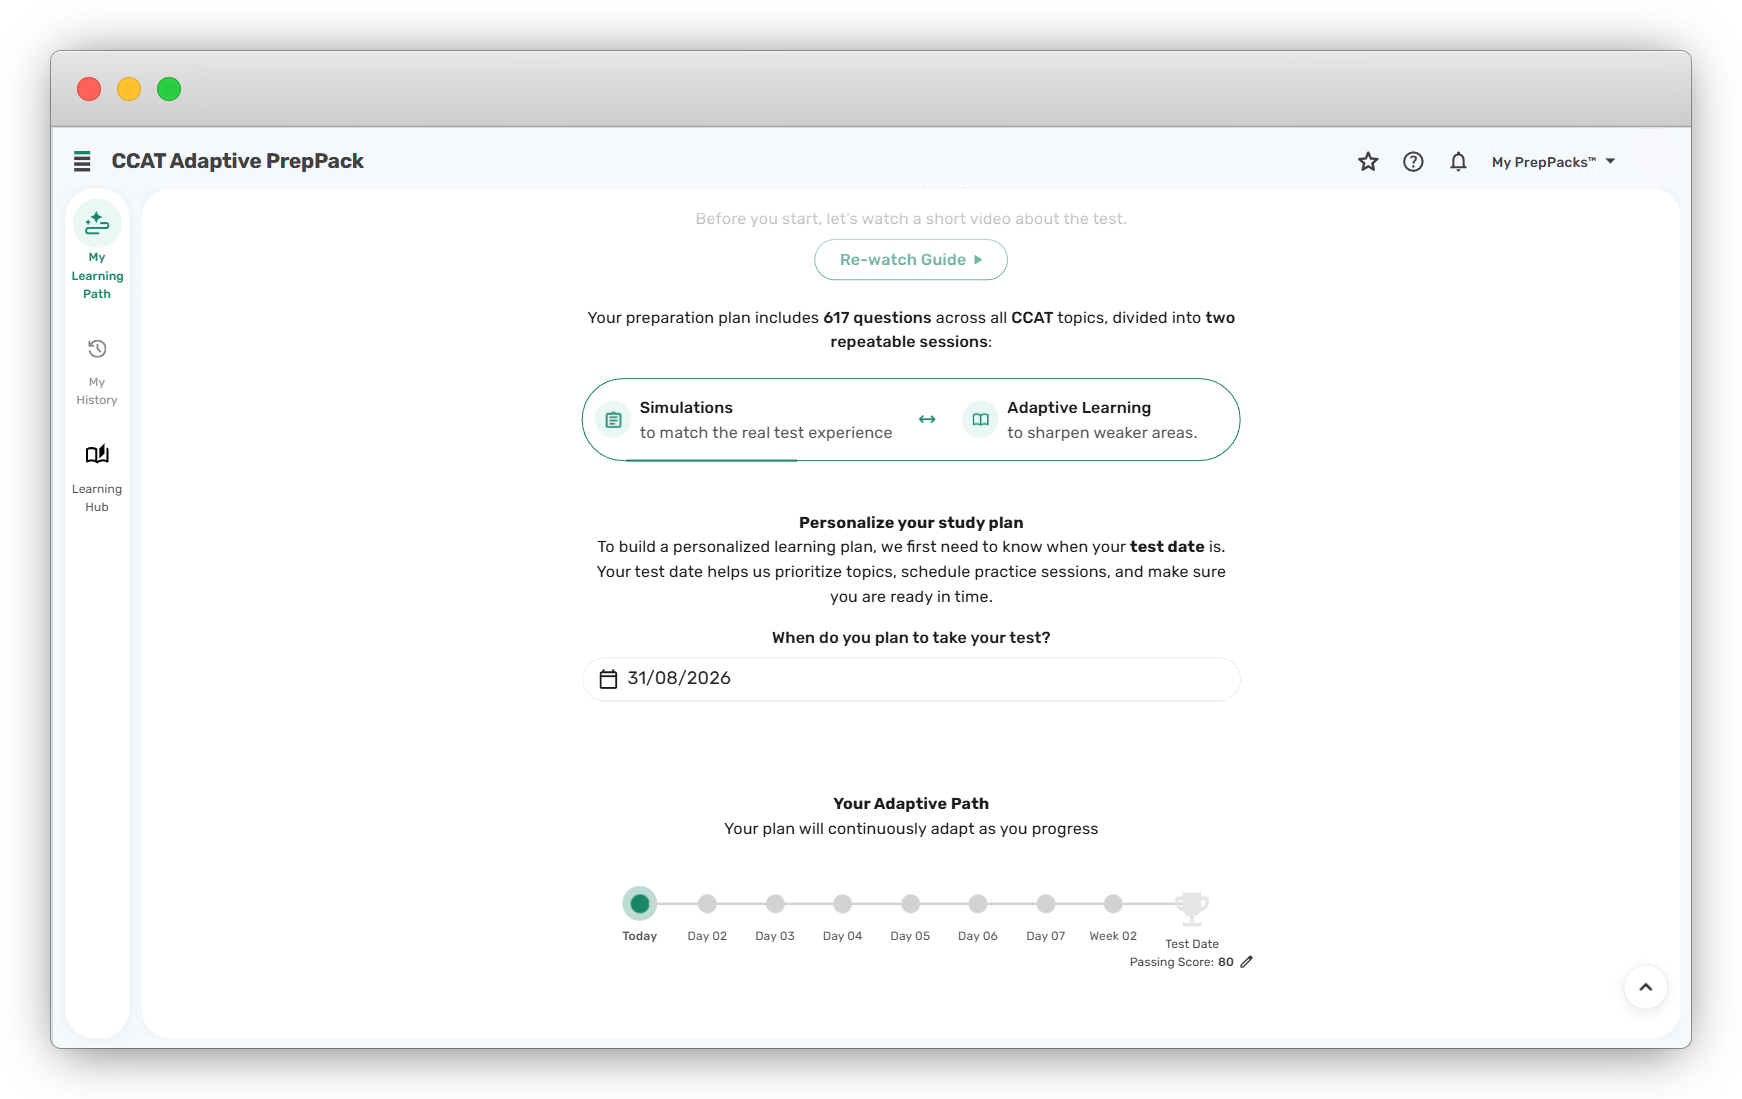This screenshot has height=1099, width=1742.
Task: Click the Re-watch Guide button
Action: 911,260
